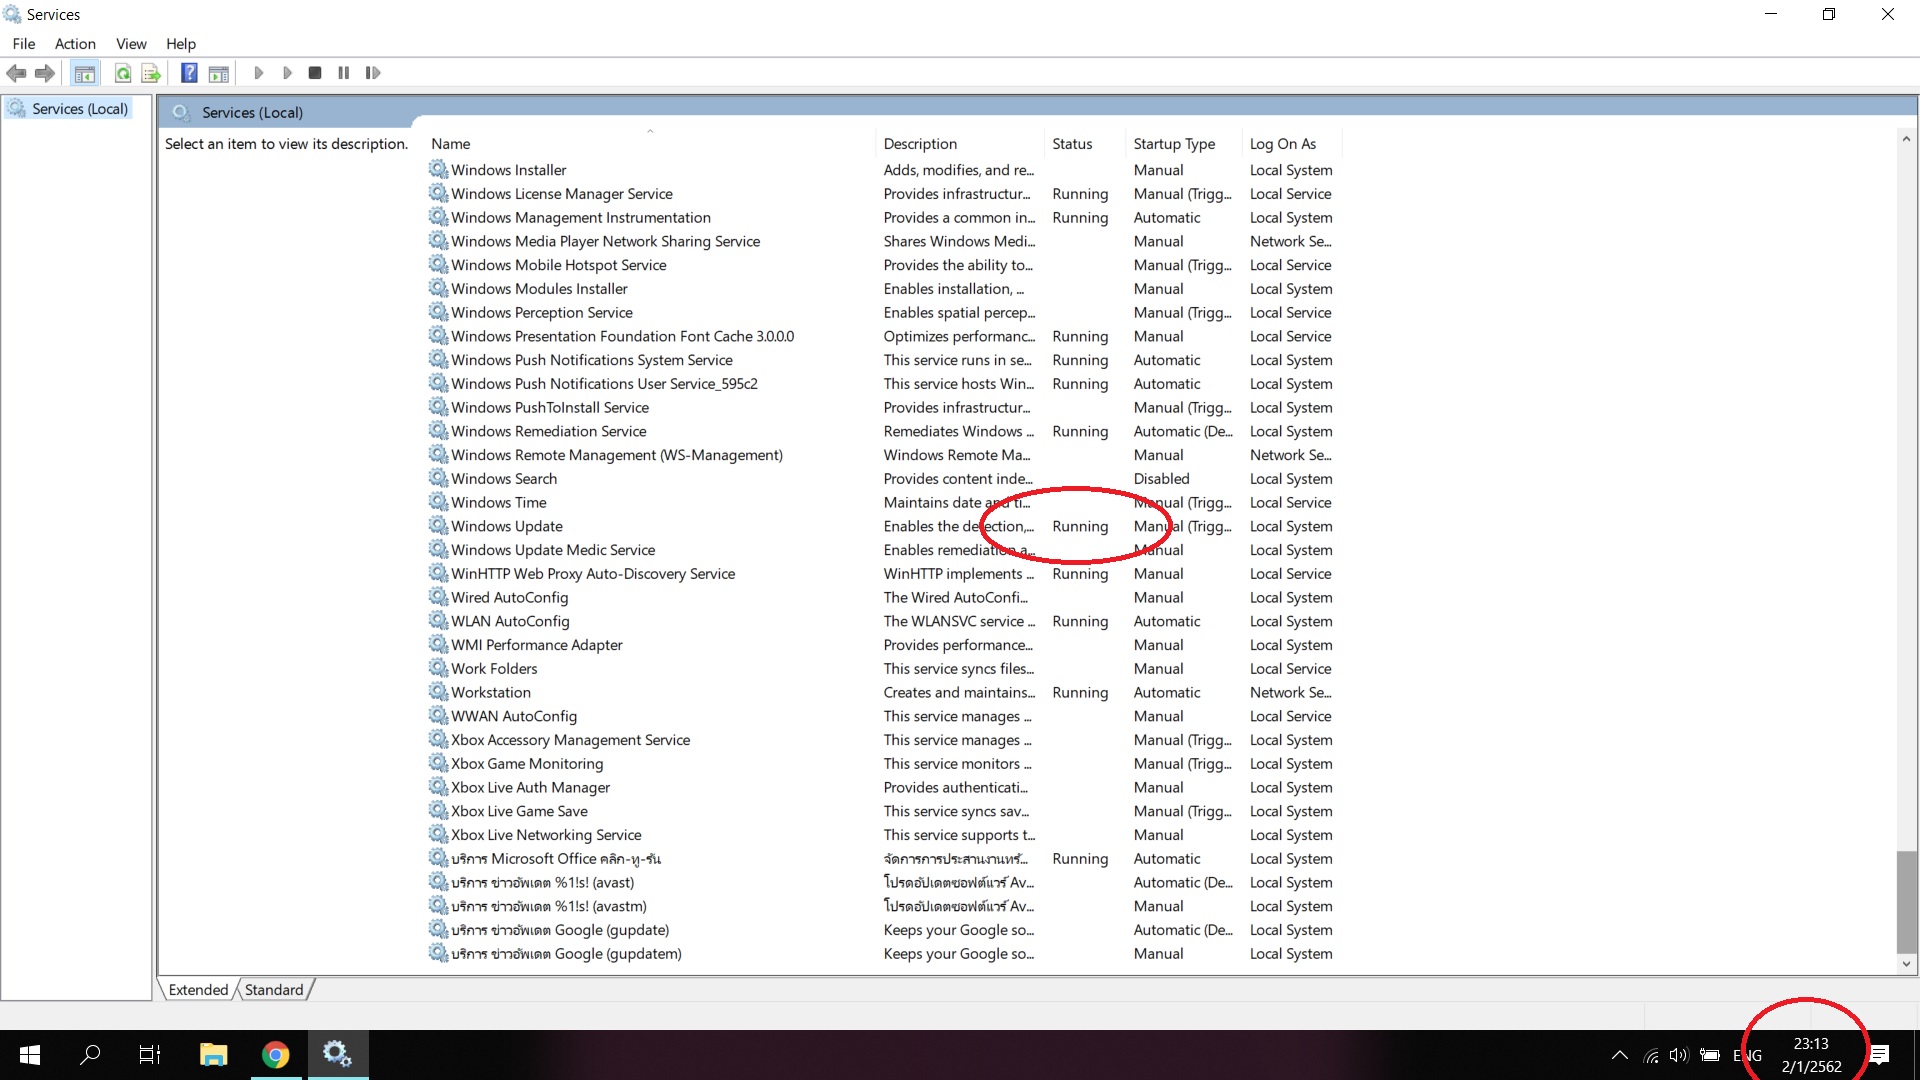Click gear icon beside Windows Search
The width and height of the screenshot is (1920, 1080).
(438, 478)
